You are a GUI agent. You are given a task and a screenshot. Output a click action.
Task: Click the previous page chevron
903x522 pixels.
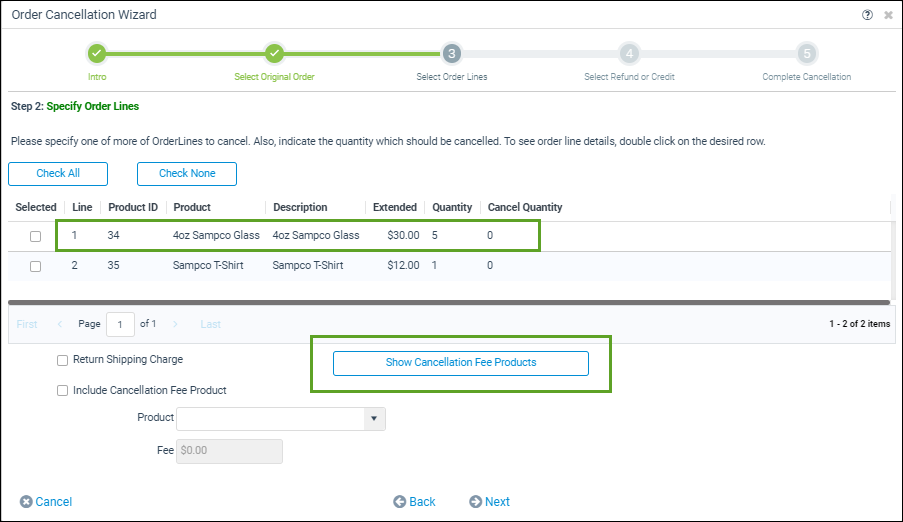[60, 324]
